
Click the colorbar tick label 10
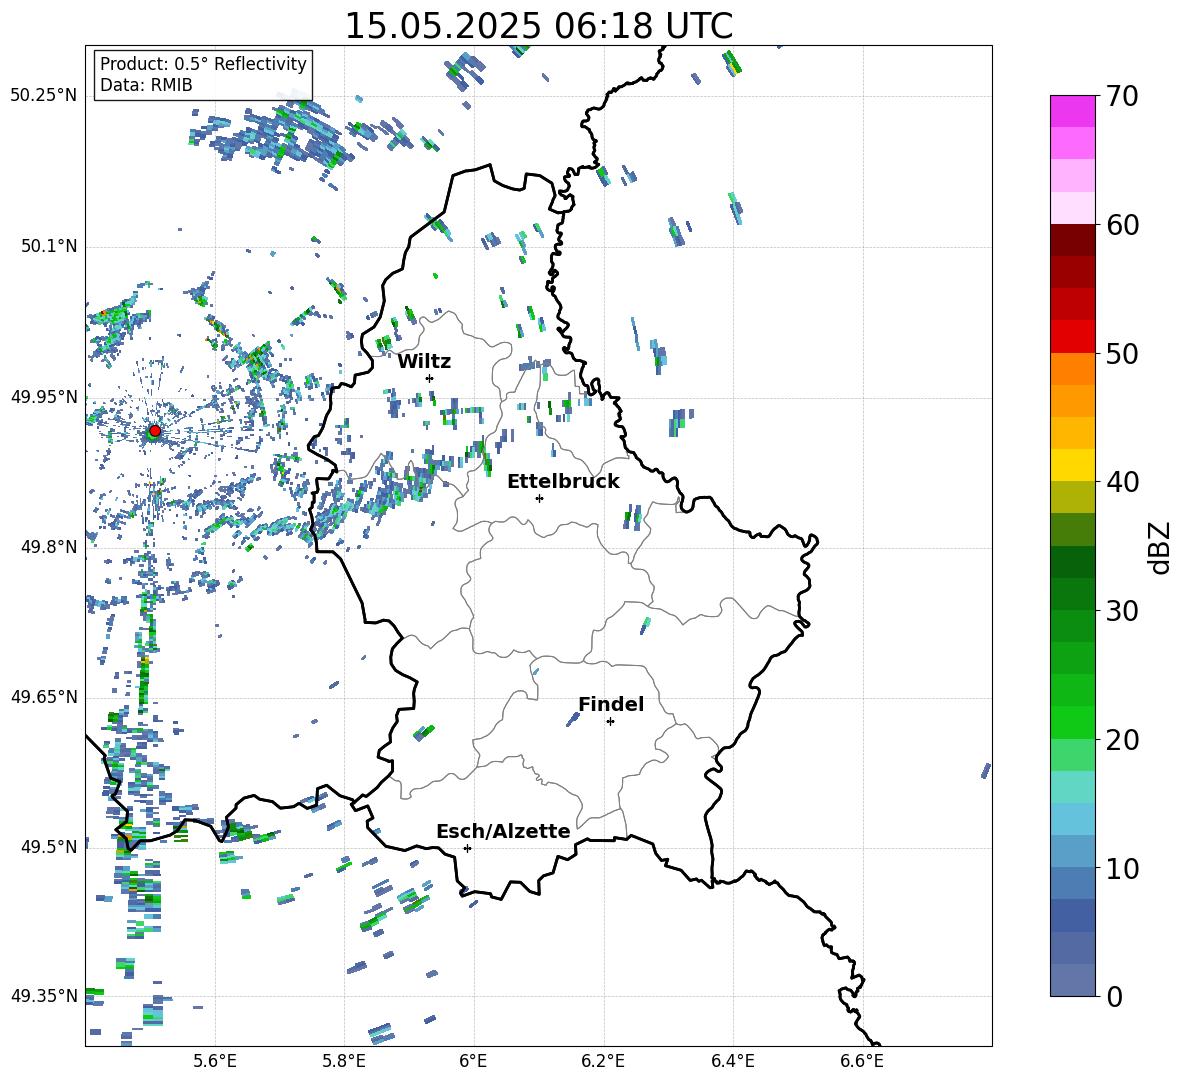point(1122,868)
